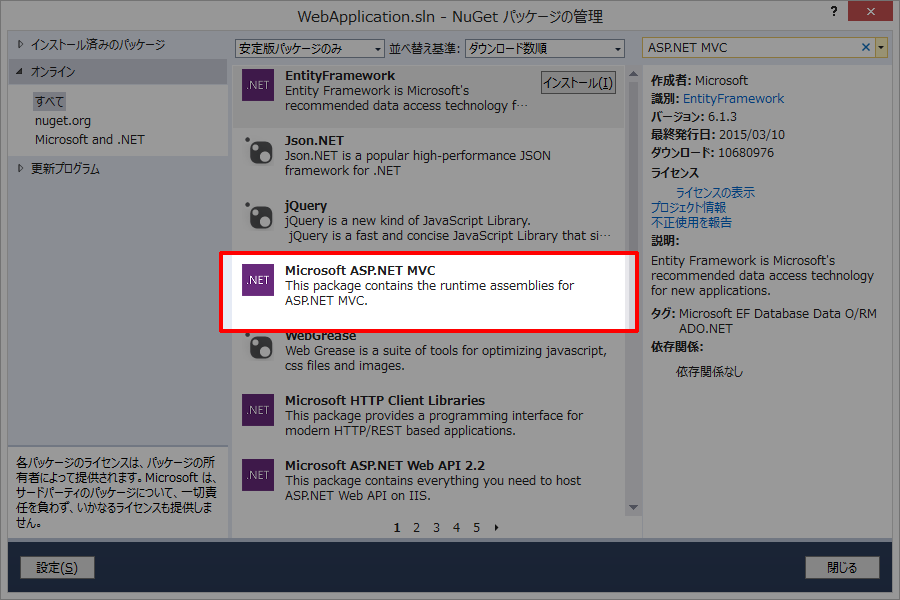Select the nuget.org source
Image resolution: width=900 pixels, height=600 pixels.
[x=63, y=121]
